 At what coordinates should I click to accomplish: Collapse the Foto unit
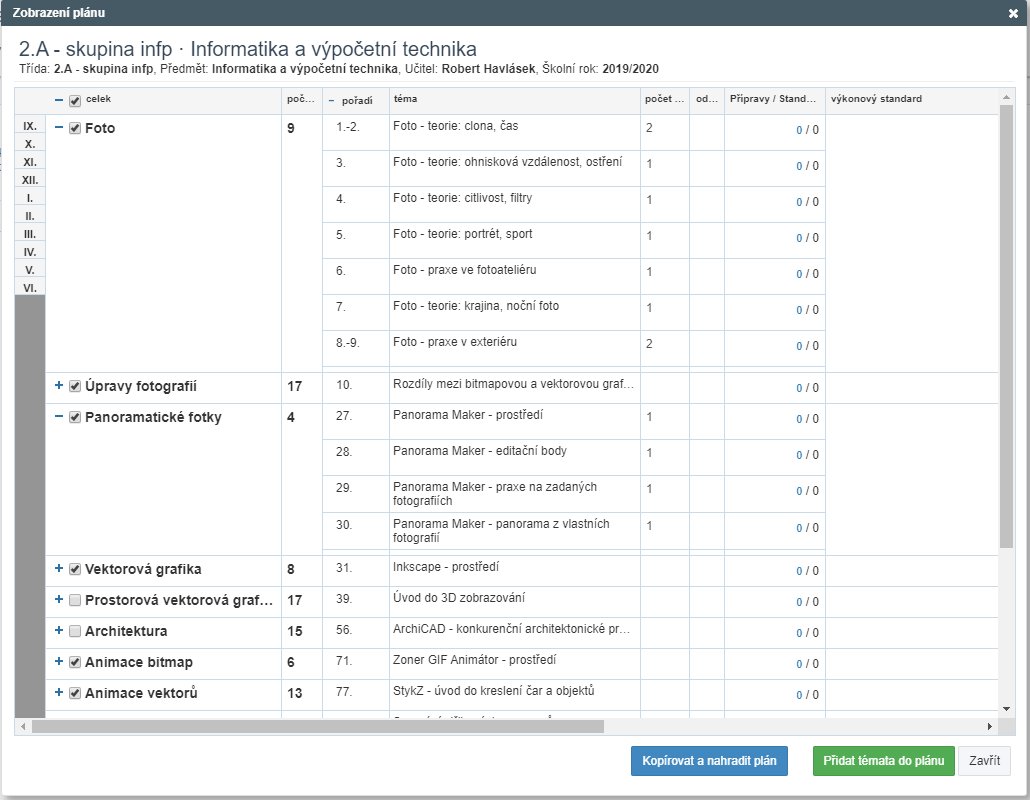tap(59, 128)
